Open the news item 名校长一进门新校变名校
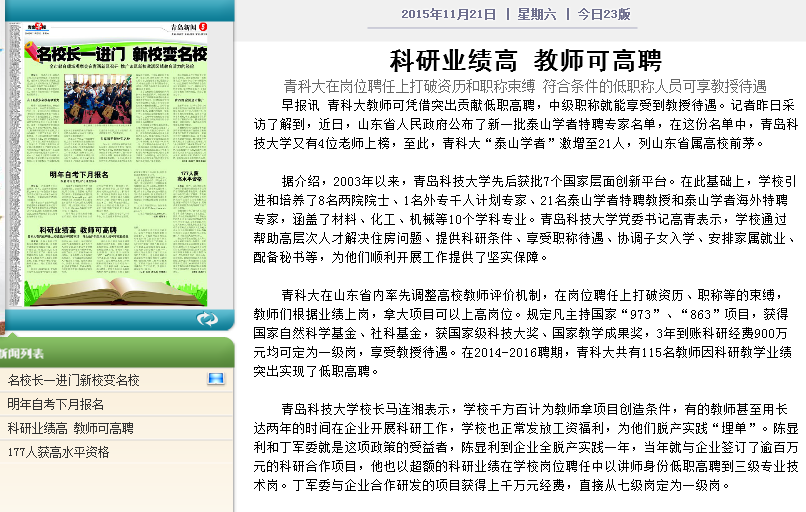Screen dimensions: 806x512 (74, 380)
